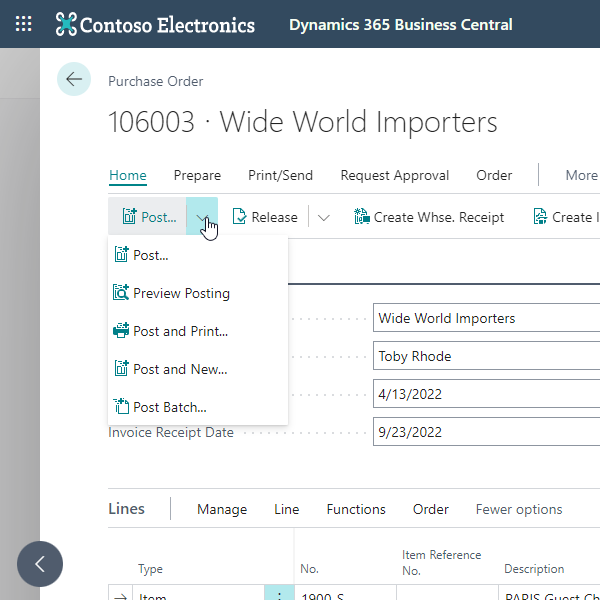
Task: Click the Create Whse. Receipt icon
Action: click(x=362, y=217)
